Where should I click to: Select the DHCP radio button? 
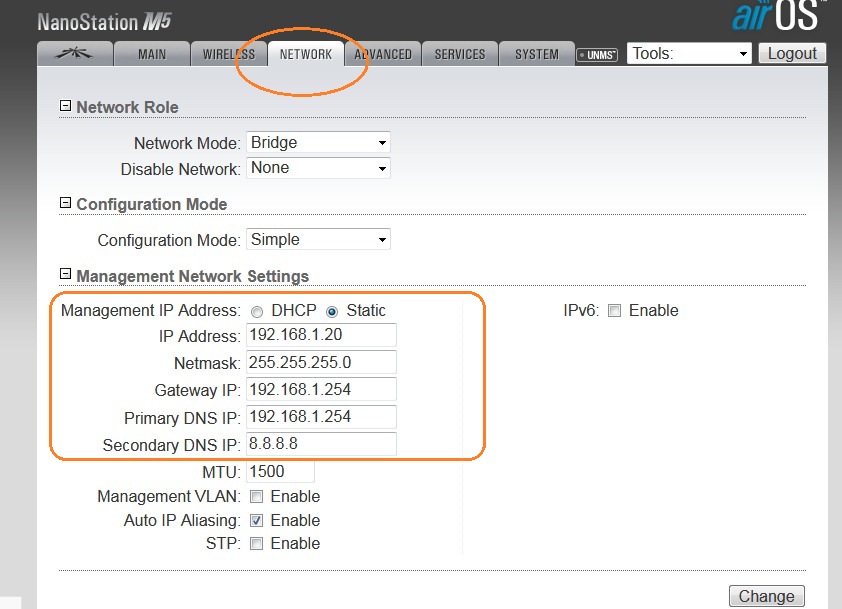tap(257, 311)
